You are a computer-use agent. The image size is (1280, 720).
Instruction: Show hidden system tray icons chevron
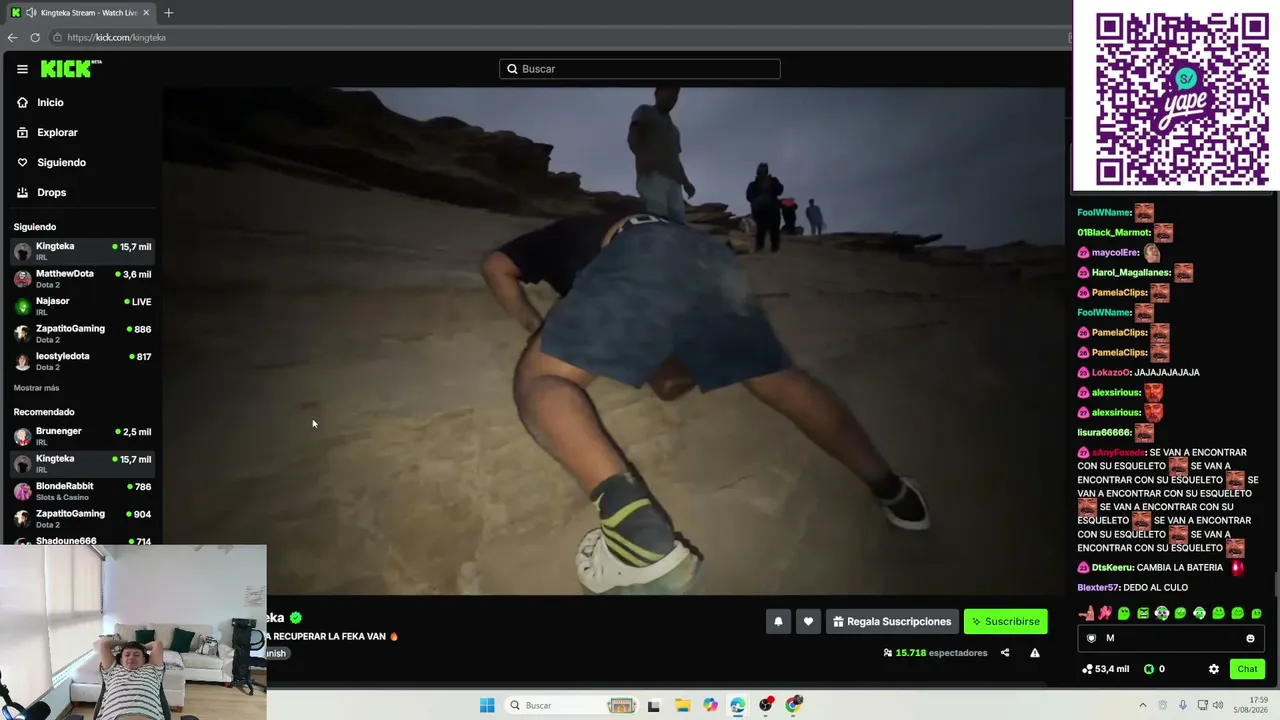1143,705
